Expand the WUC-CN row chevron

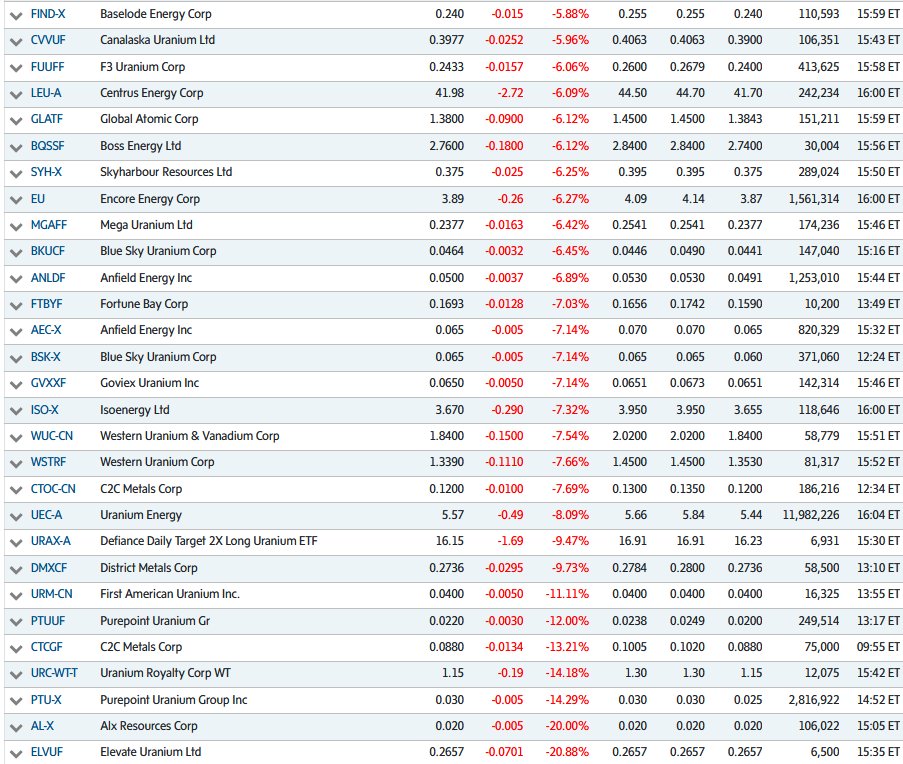tap(16, 437)
